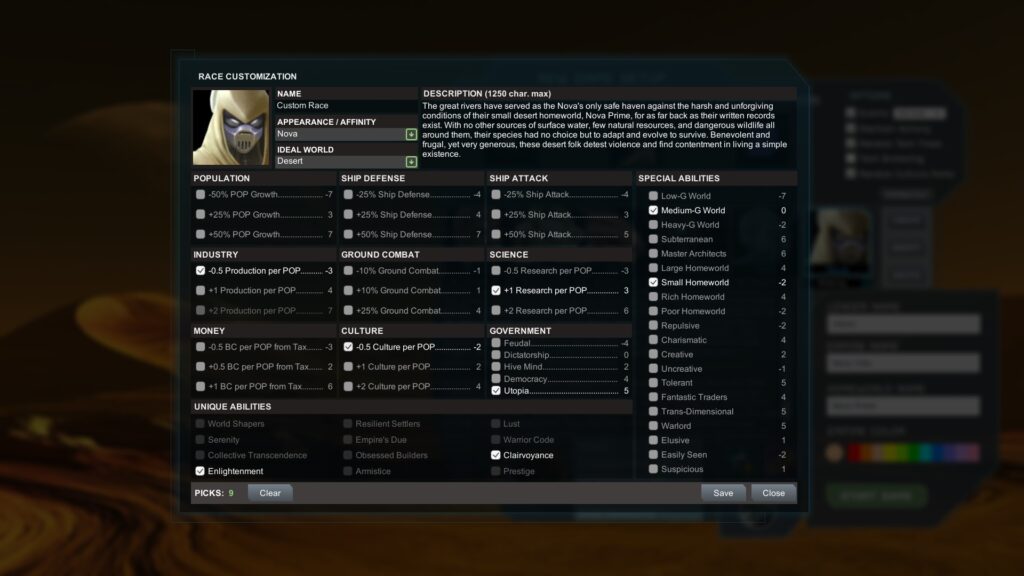The width and height of the screenshot is (1024, 576).
Task: Tick the +25% Ship Attack checkbox
Action: tap(496, 214)
